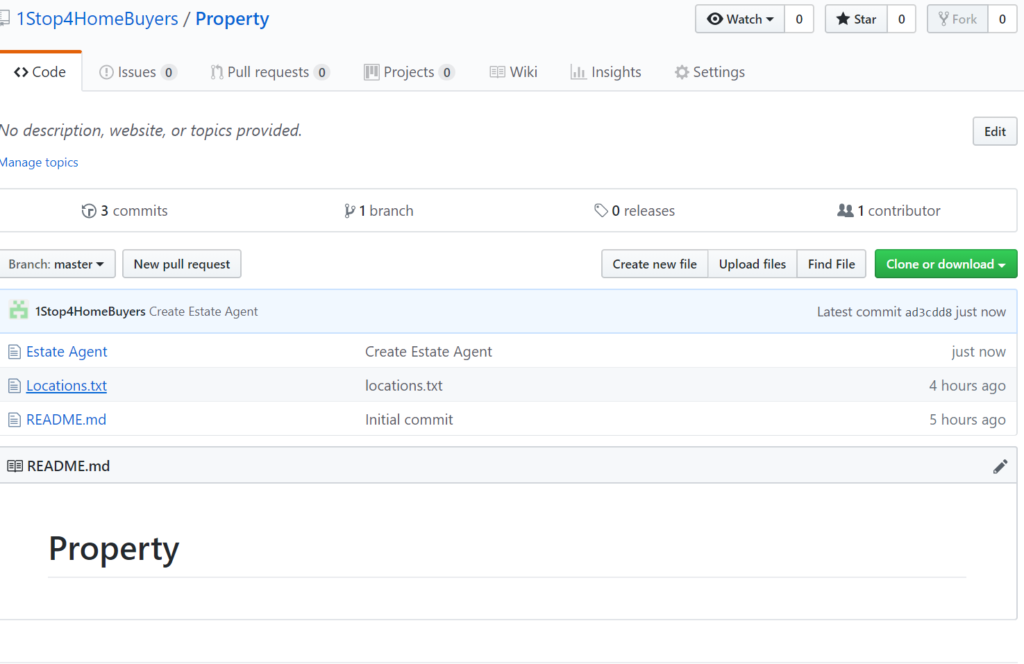1024x664 pixels.
Task: Click the Issues exclamation icon
Action: [106, 72]
